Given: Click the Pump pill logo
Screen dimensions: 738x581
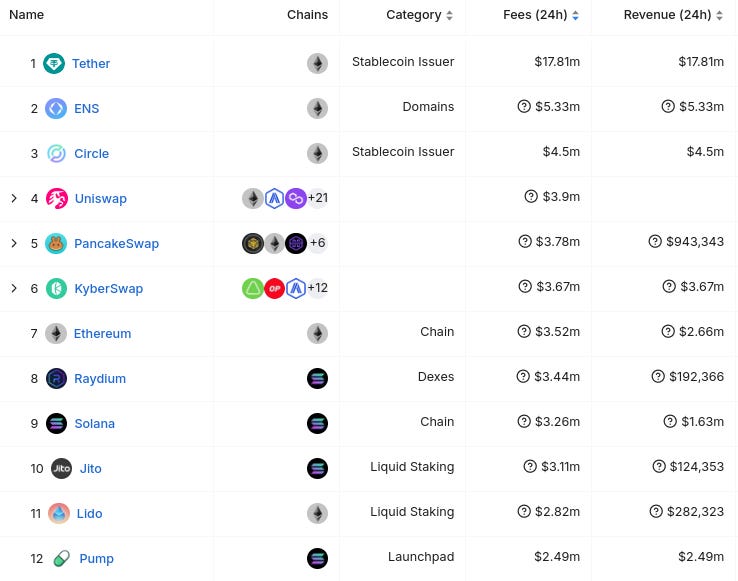Looking at the screenshot, I should coord(62,558).
